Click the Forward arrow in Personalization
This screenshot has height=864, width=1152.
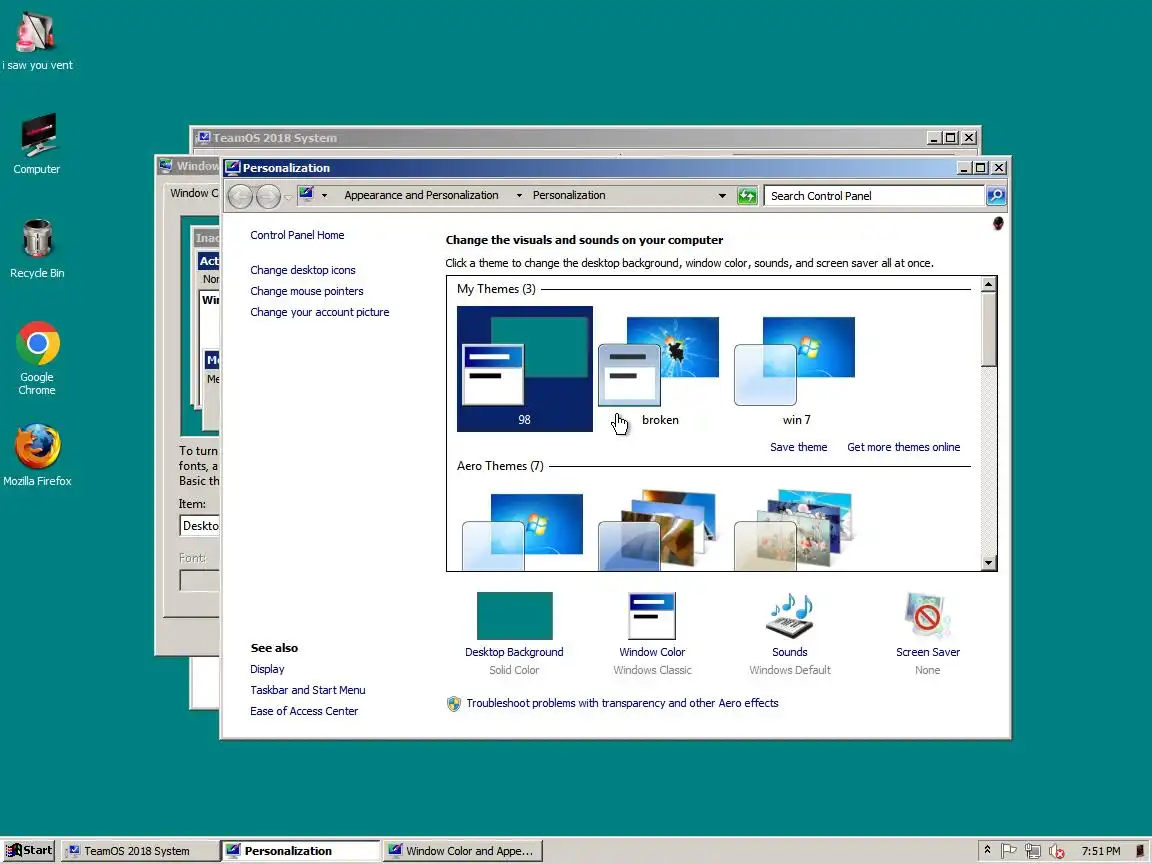pyautogui.click(x=268, y=196)
